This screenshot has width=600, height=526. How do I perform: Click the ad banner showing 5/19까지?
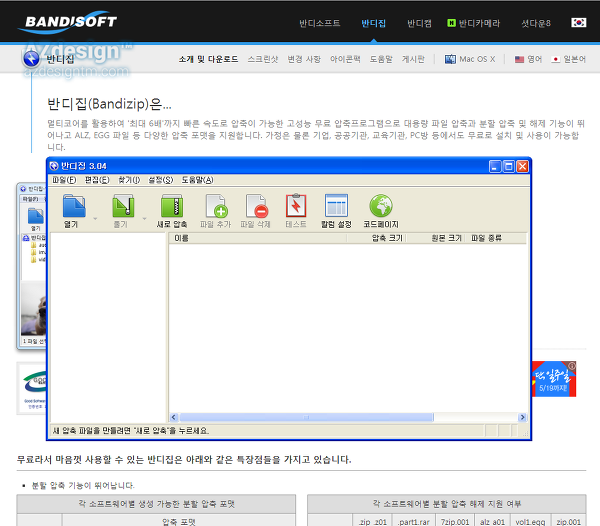click(554, 379)
